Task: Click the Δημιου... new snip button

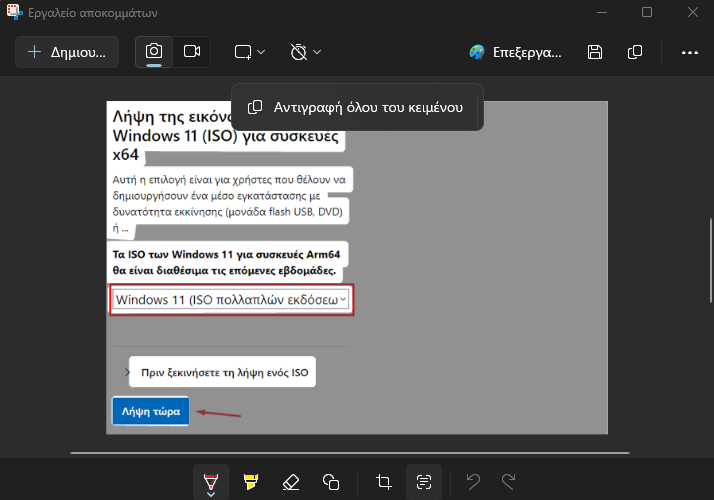Action: [x=67, y=52]
